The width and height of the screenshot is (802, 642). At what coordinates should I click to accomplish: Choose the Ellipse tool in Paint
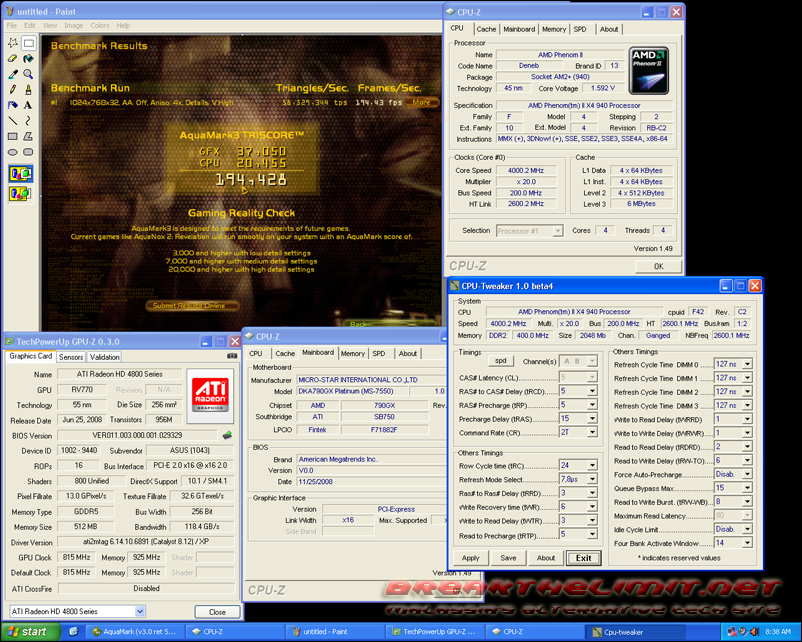tap(13, 152)
